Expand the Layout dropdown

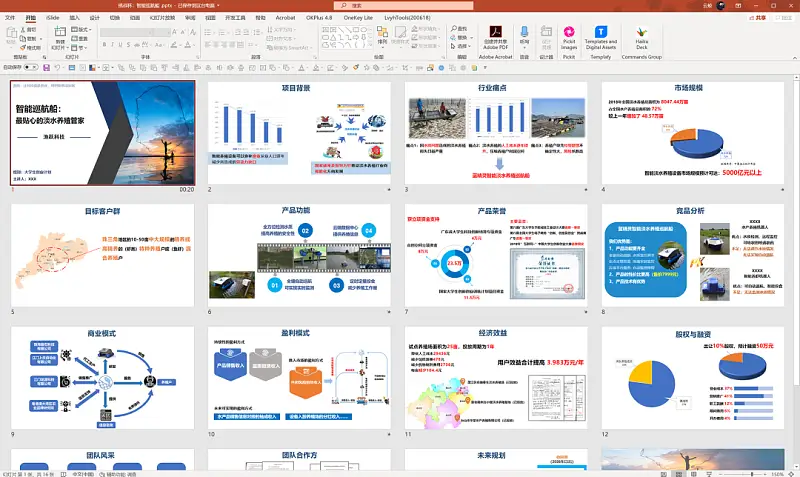click(x=80, y=30)
